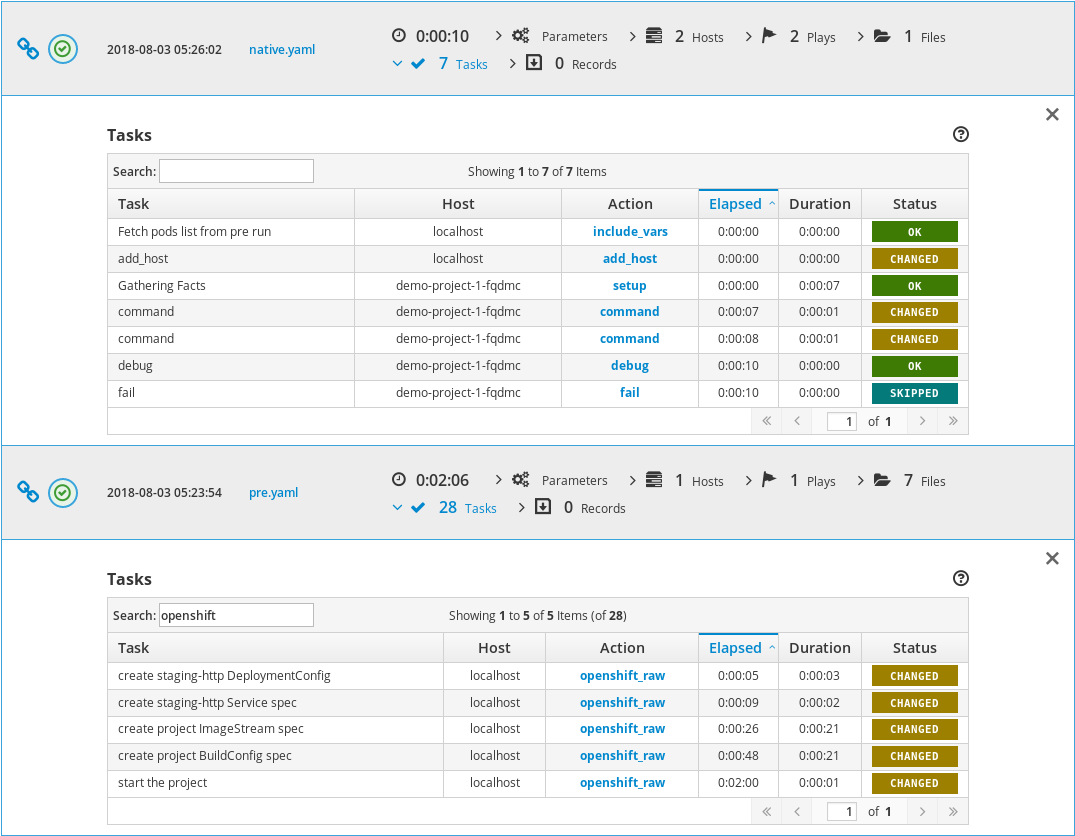Open the native.yaml playbook link
The width and height of the screenshot is (1075, 836).
pyautogui.click(x=282, y=49)
